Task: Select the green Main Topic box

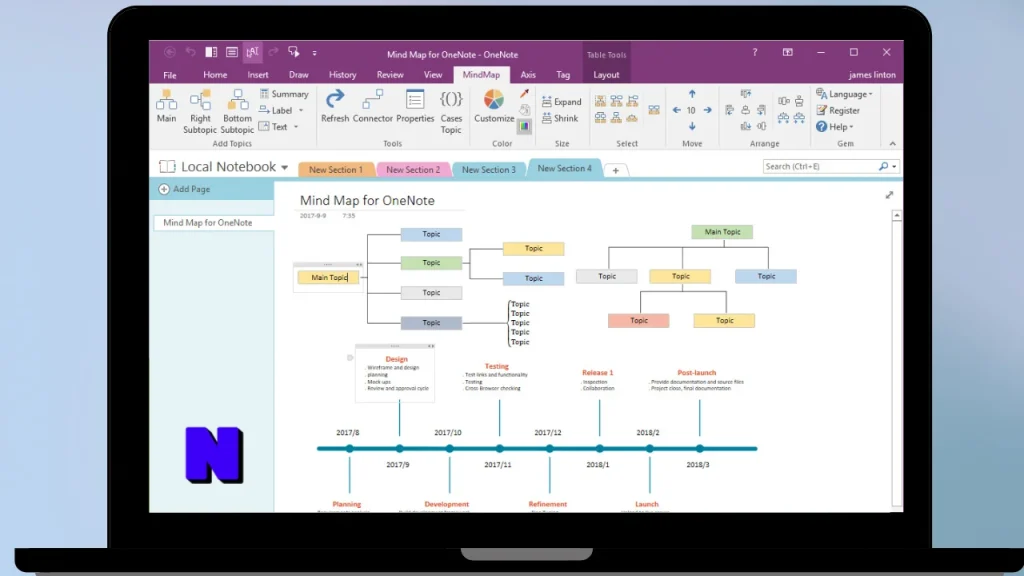Action: tap(722, 232)
